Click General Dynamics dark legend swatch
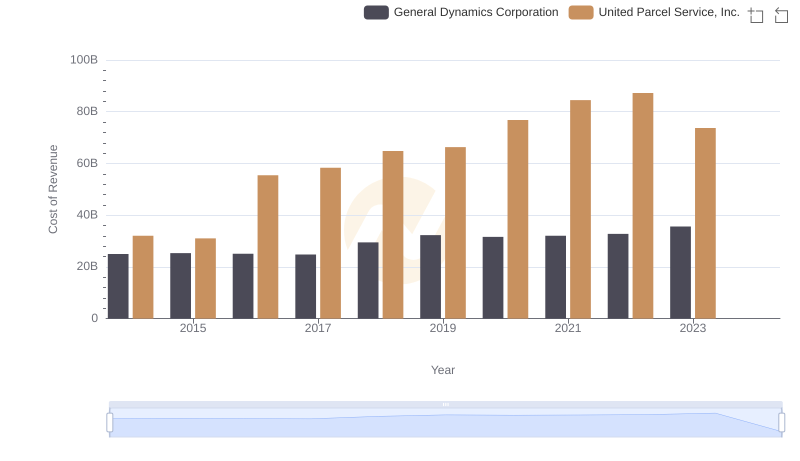 click(x=376, y=12)
